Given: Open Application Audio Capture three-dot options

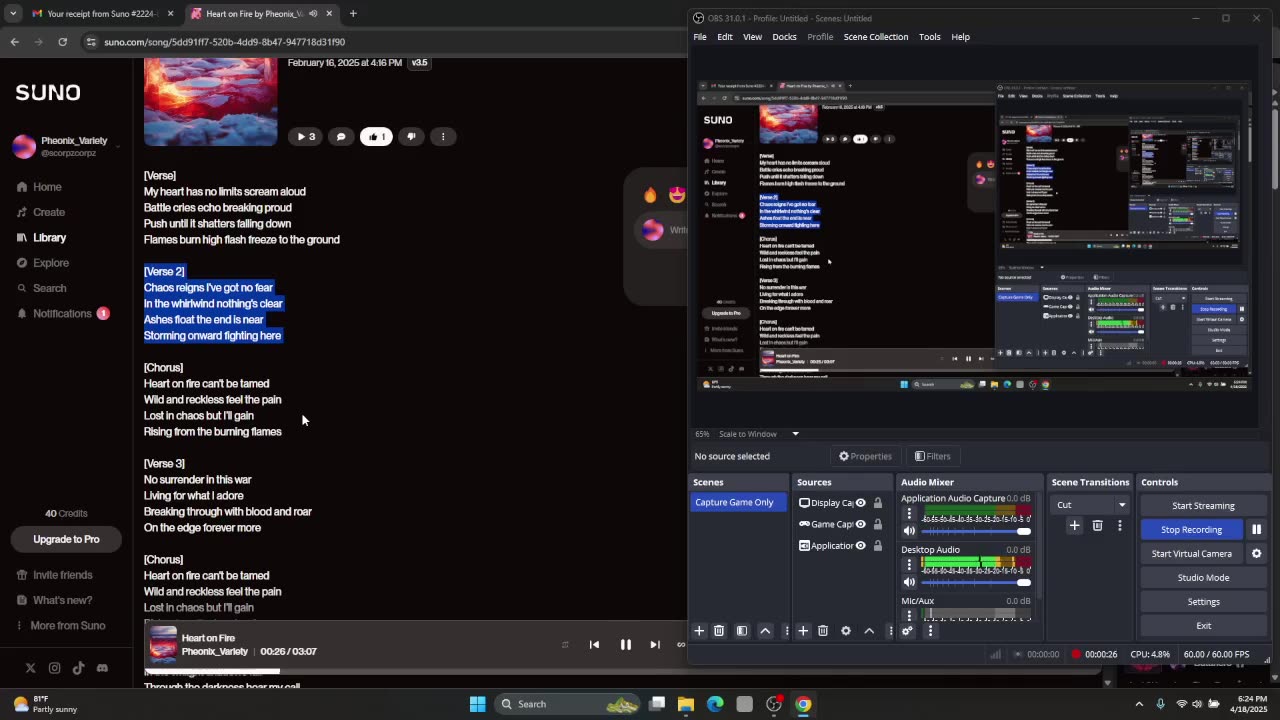Looking at the screenshot, I should click(x=909, y=514).
